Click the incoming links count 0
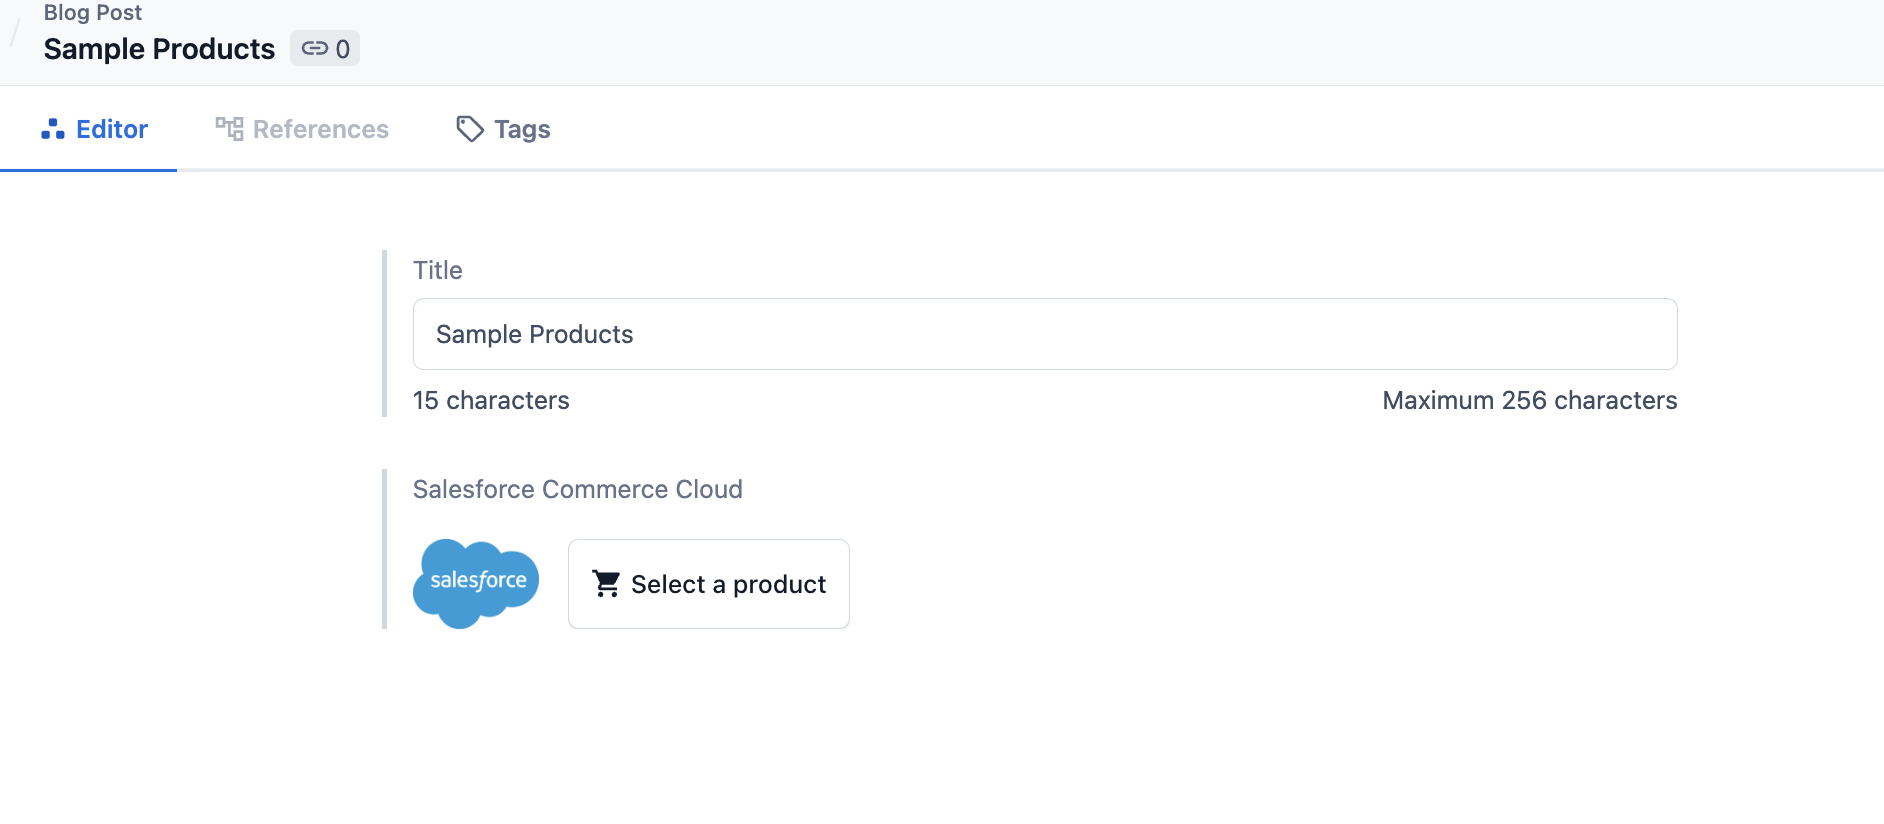 (343, 49)
